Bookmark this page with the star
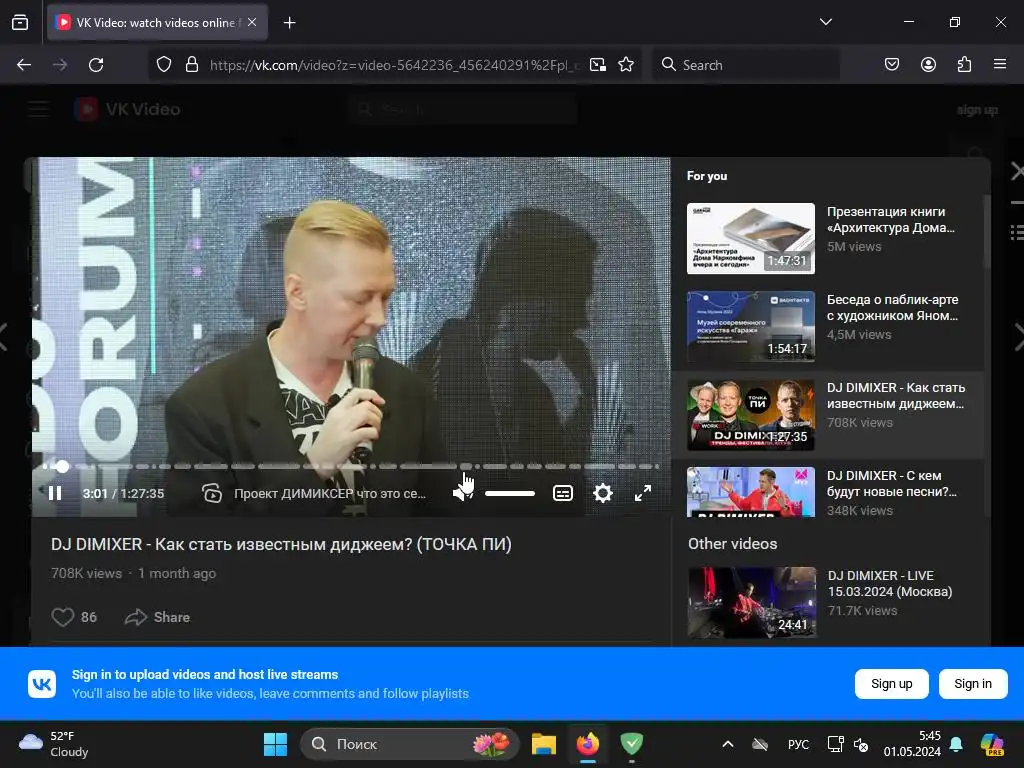 point(626,65)
